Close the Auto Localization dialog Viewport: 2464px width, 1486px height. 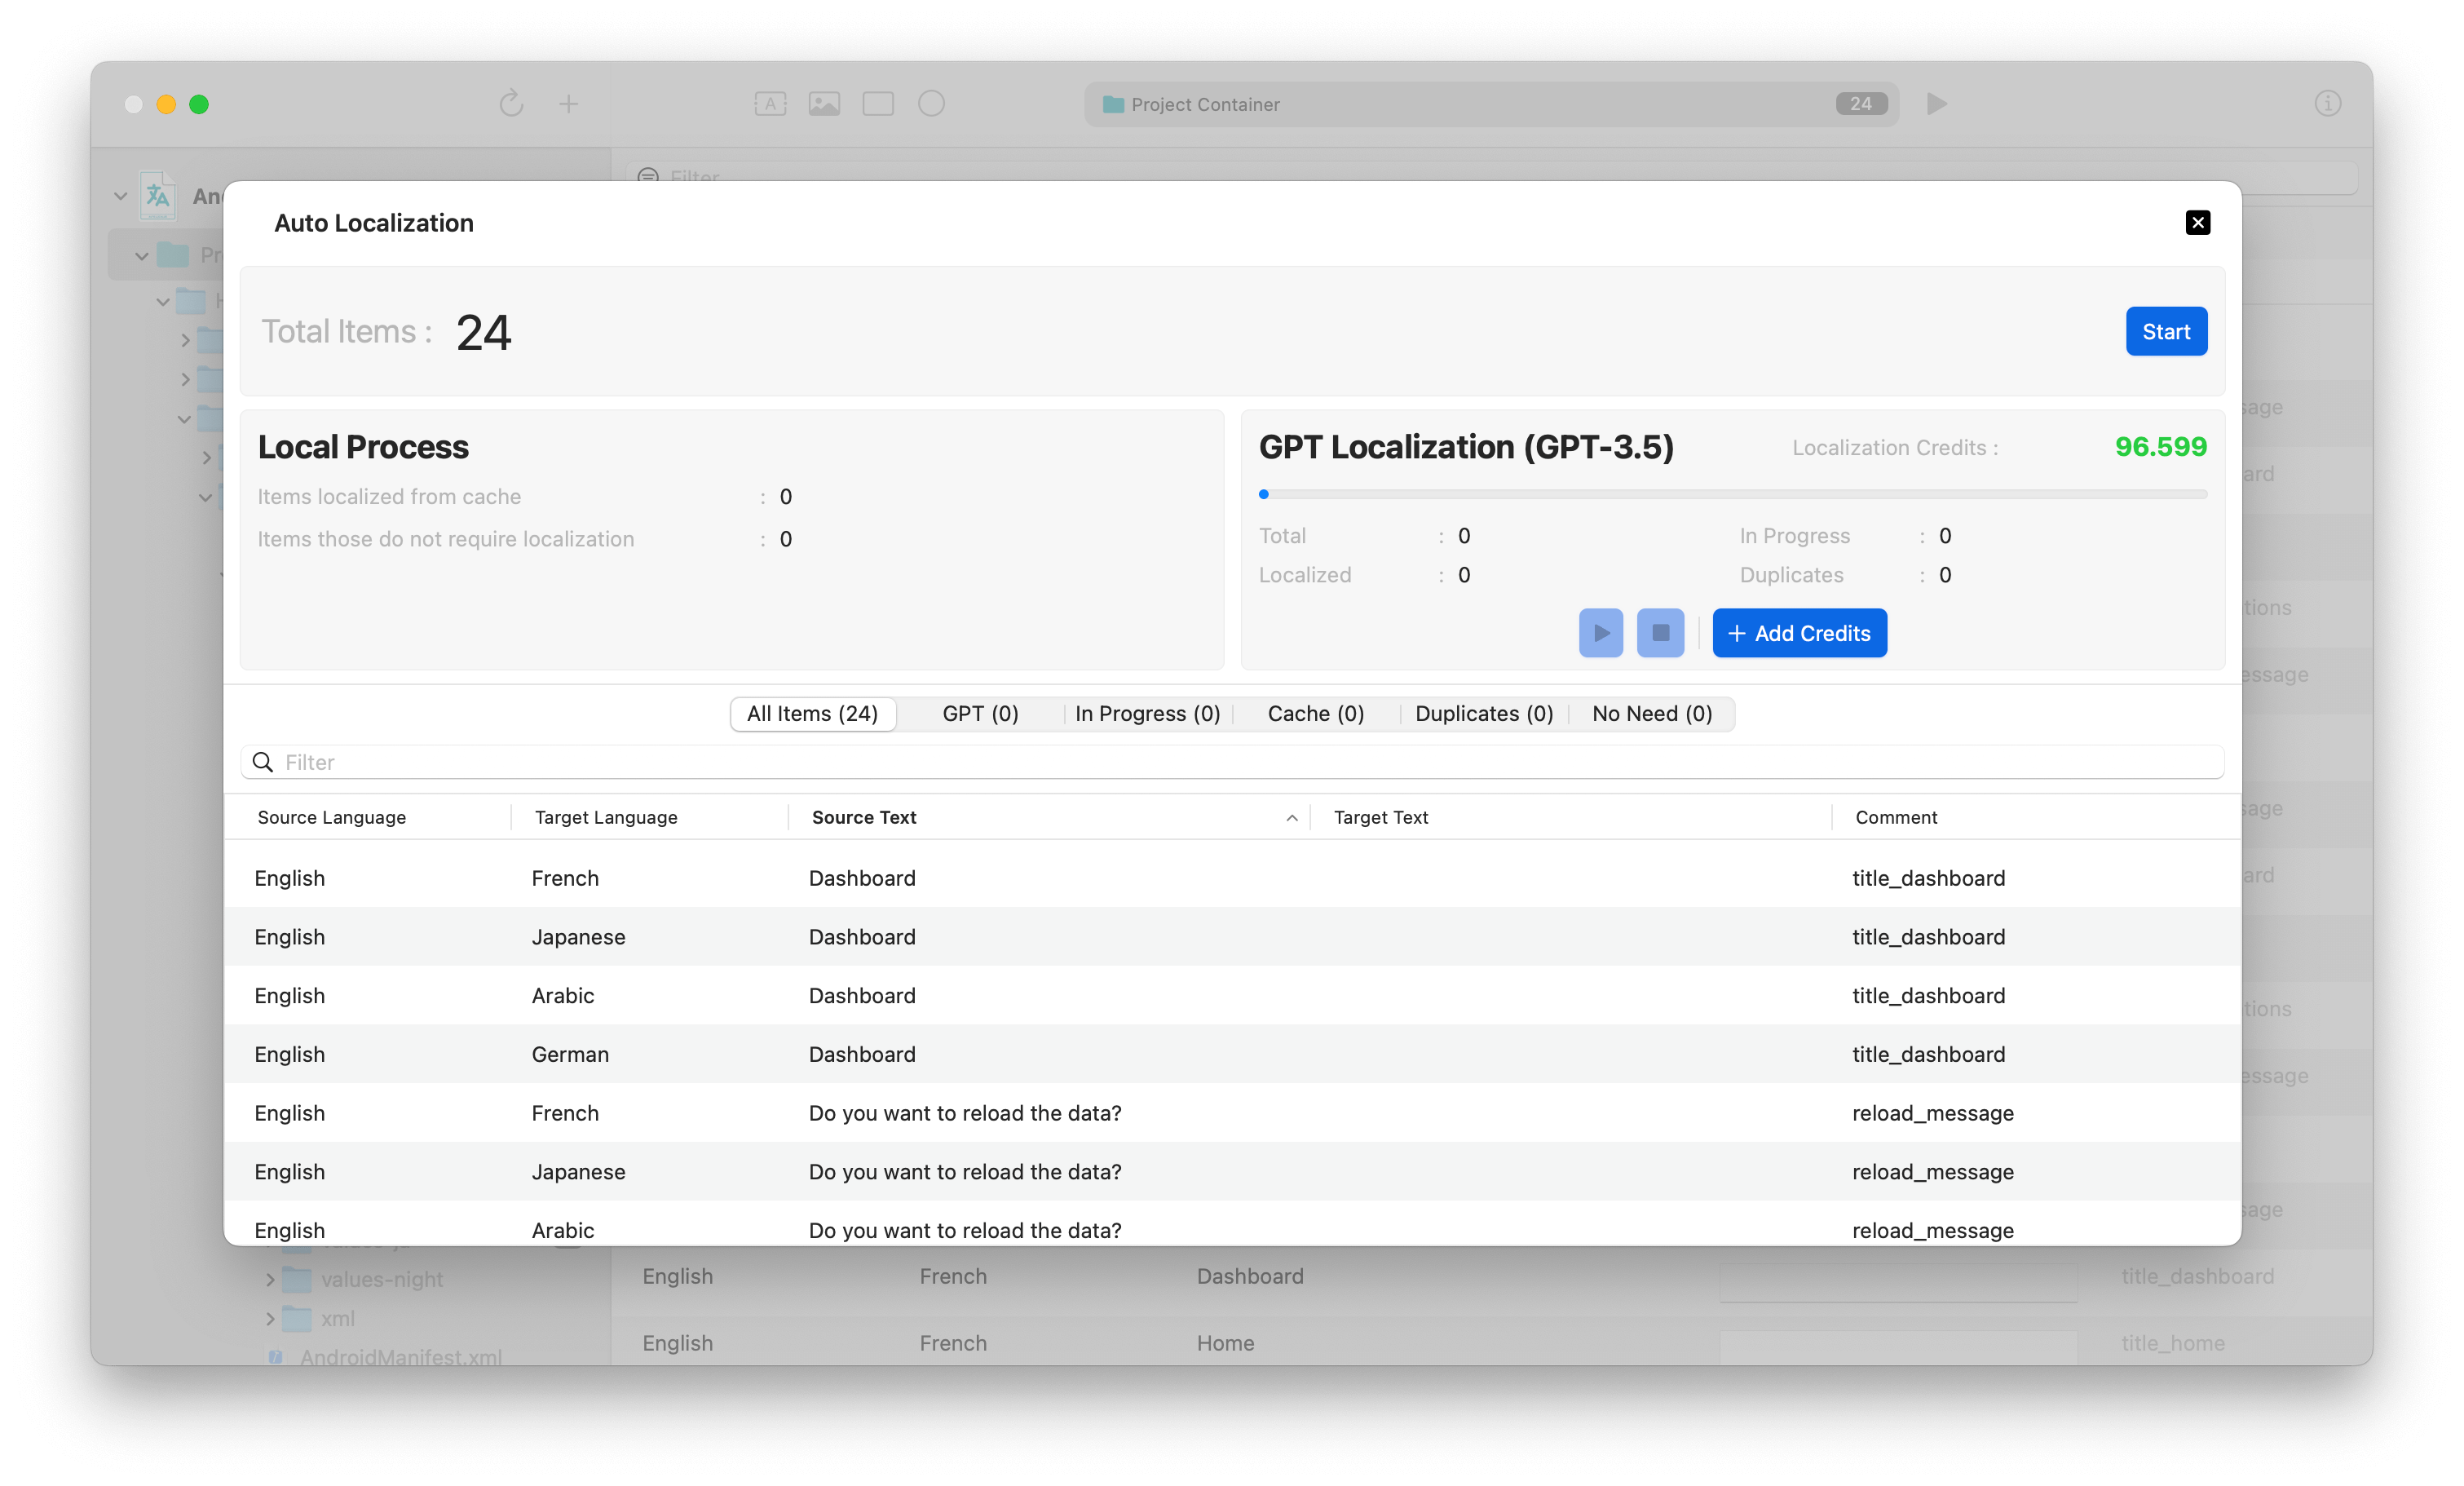pyautogui.click(x=2197, y=222)
